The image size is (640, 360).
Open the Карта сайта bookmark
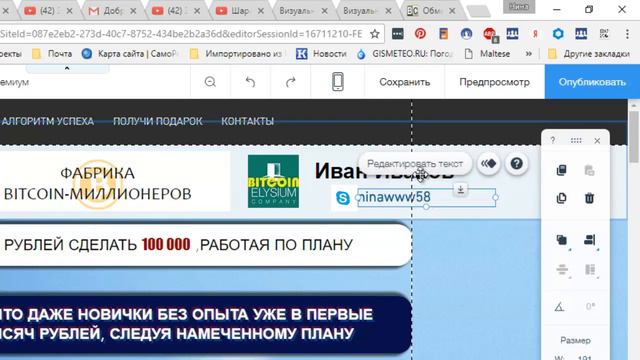click(129, 53)
